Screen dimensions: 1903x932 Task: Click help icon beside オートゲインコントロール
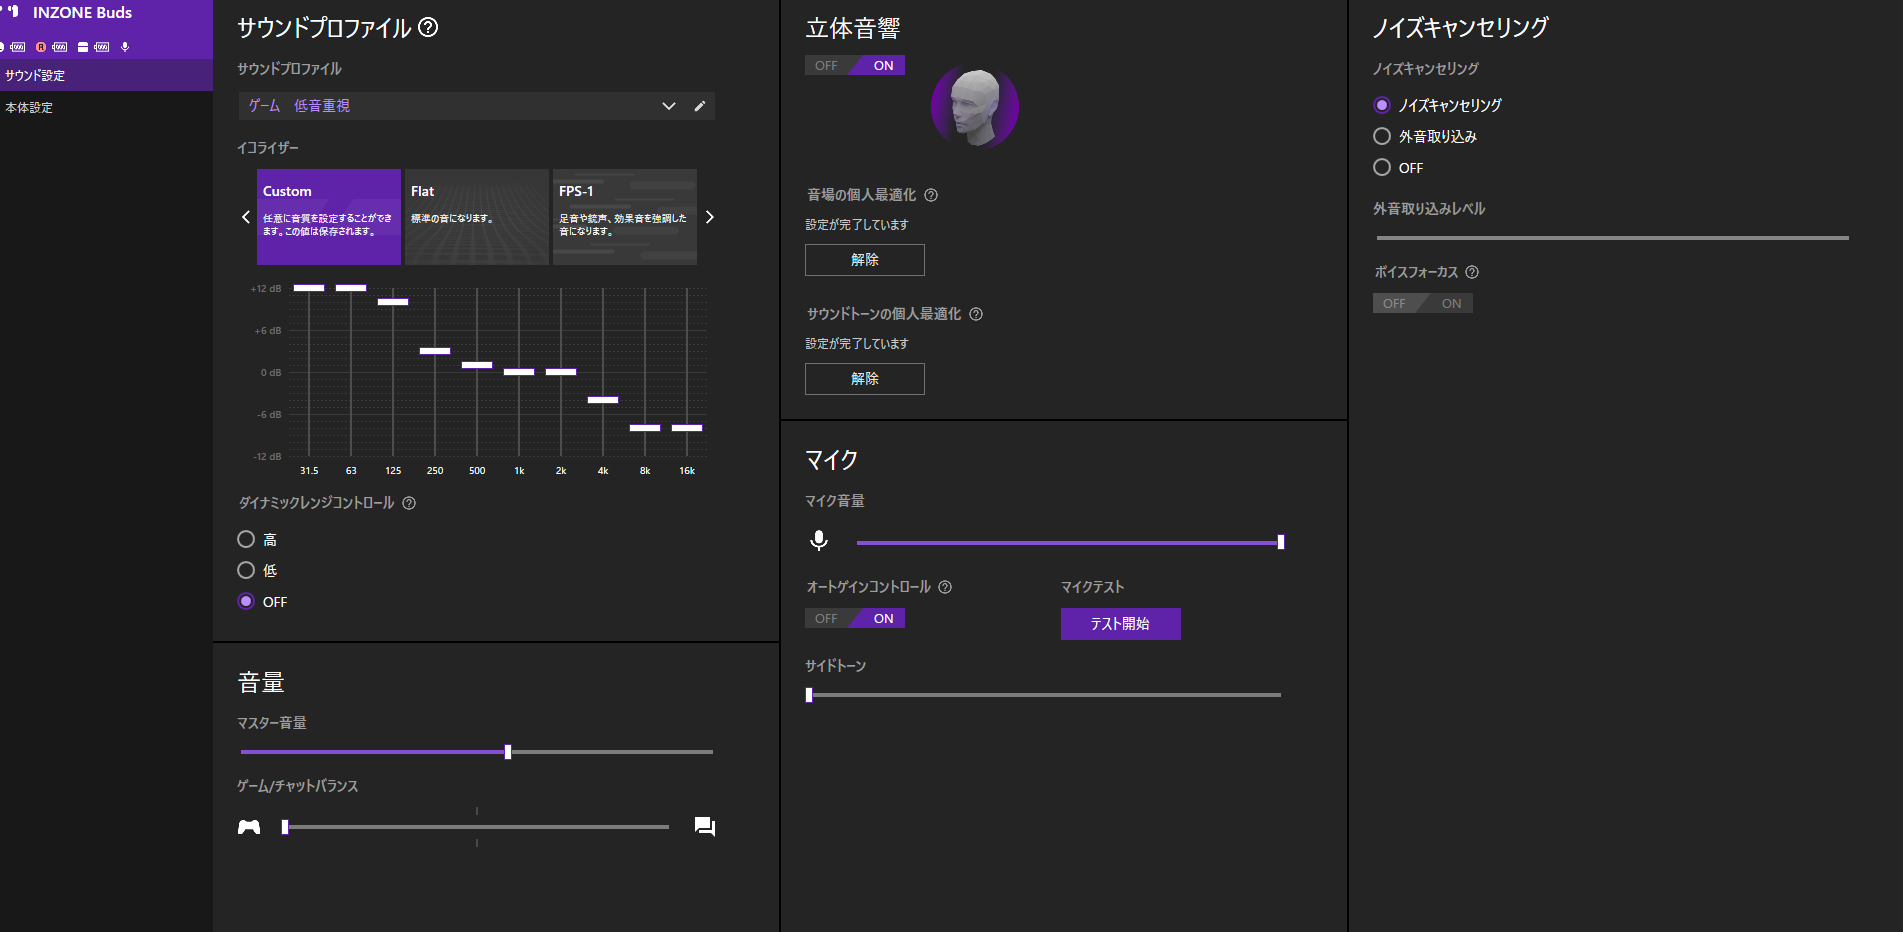(x=945, y=587)
